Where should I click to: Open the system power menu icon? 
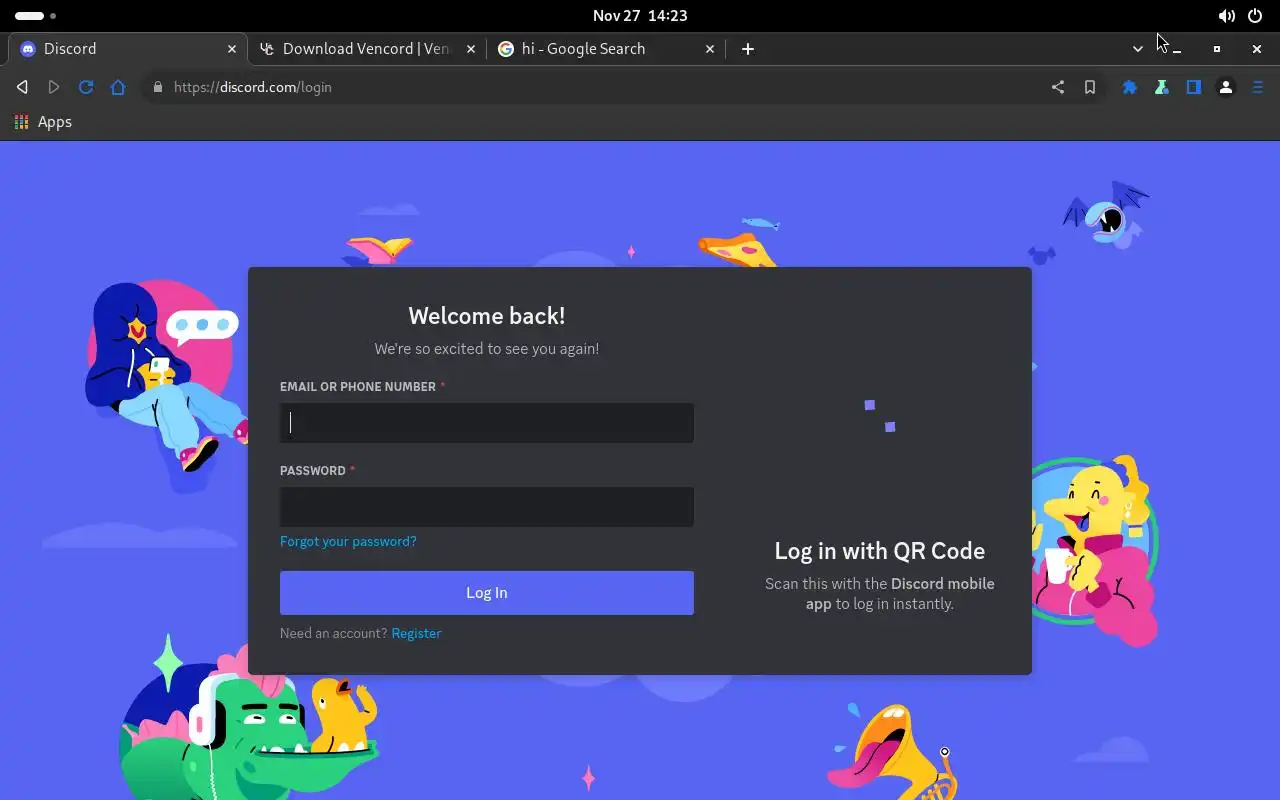coord(1255,16)
